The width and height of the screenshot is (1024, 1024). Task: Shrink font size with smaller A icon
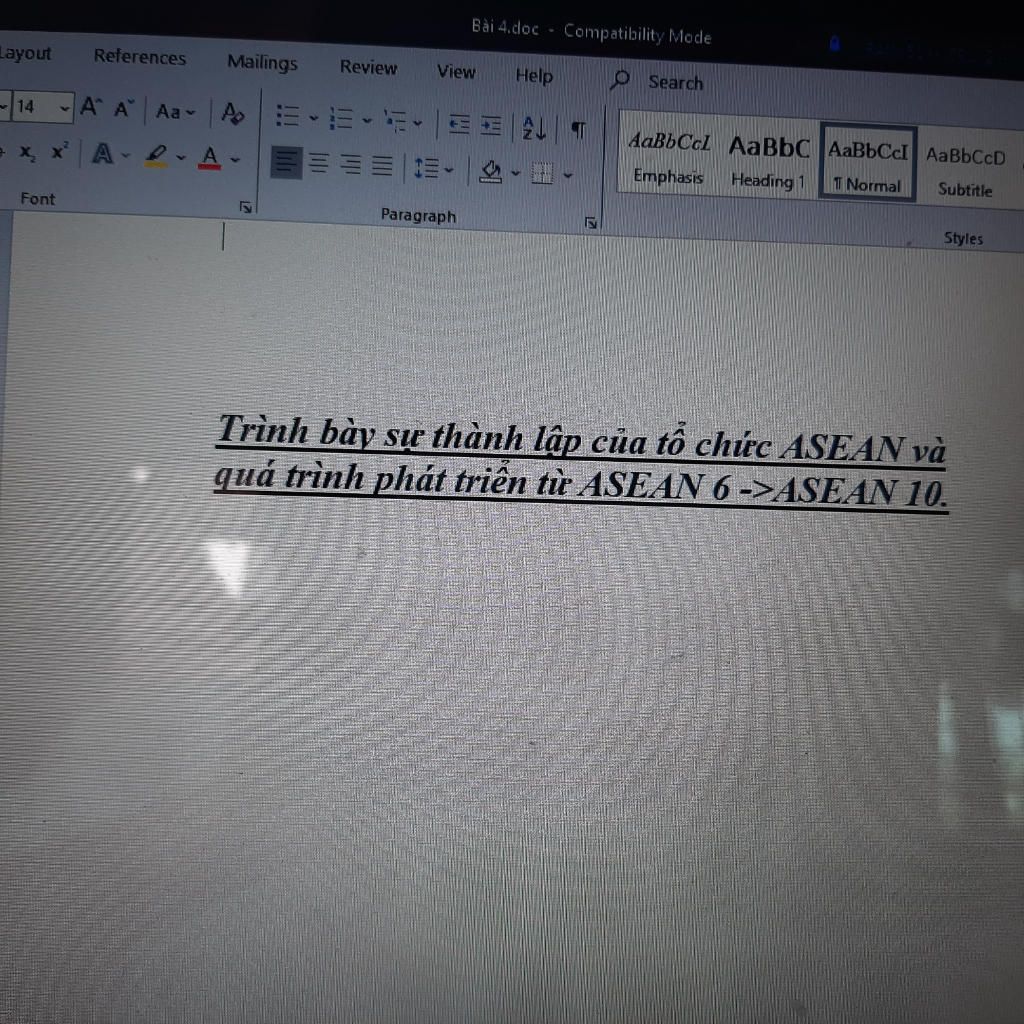tap(123, 108)
